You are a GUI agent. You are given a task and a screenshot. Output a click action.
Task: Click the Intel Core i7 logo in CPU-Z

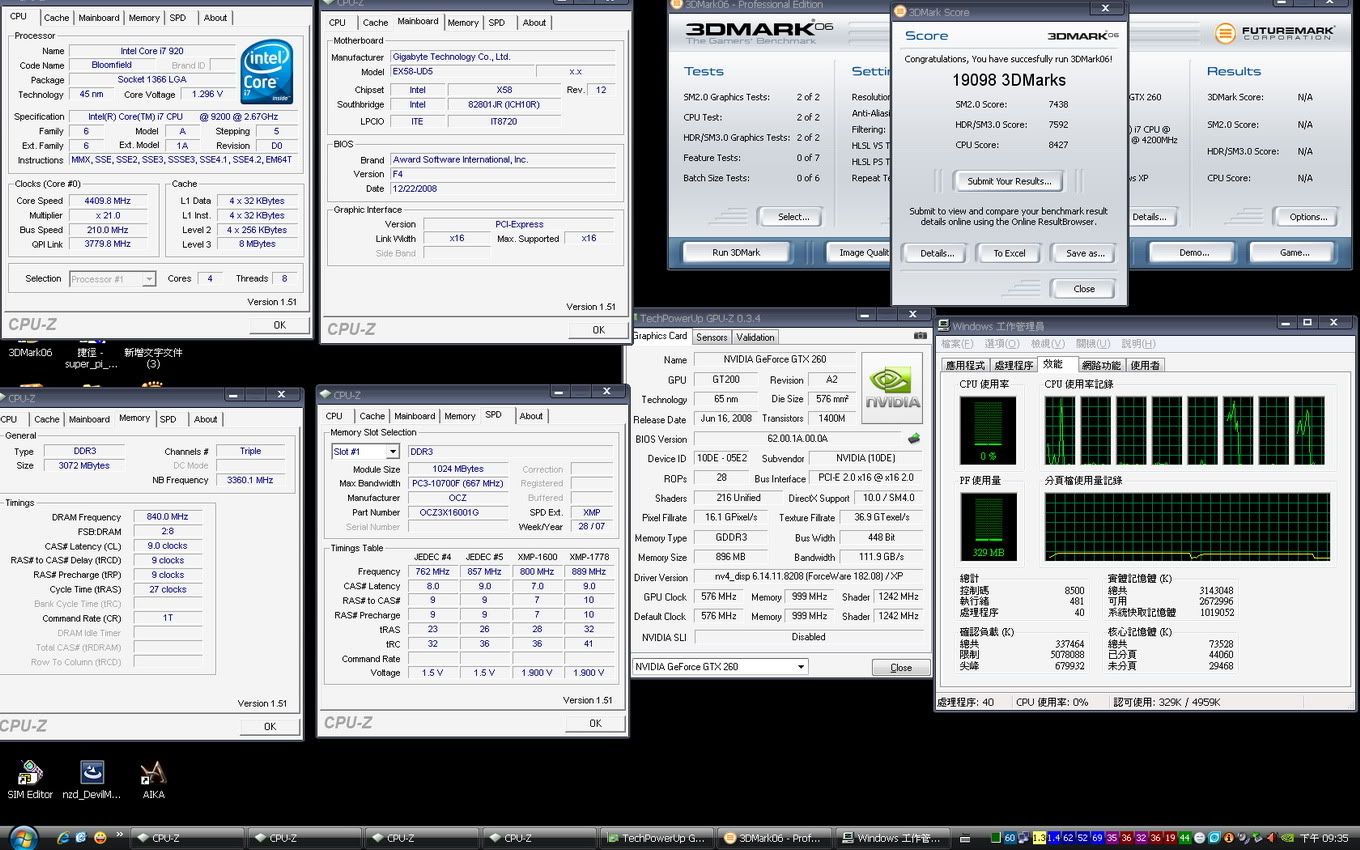pyautogui.click(x=266, y=71)
